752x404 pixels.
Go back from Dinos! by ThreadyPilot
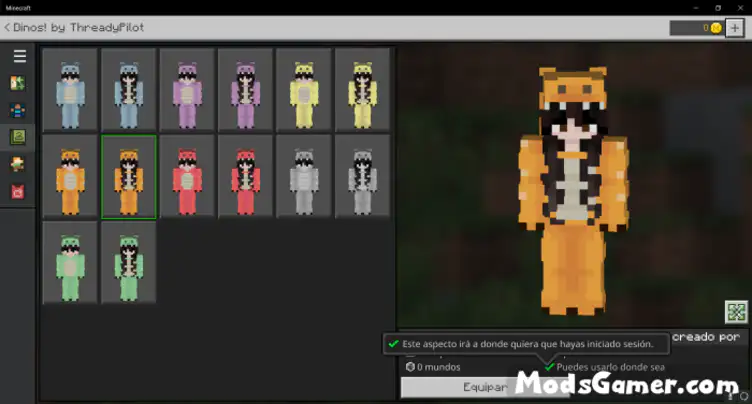pos(7,27)
